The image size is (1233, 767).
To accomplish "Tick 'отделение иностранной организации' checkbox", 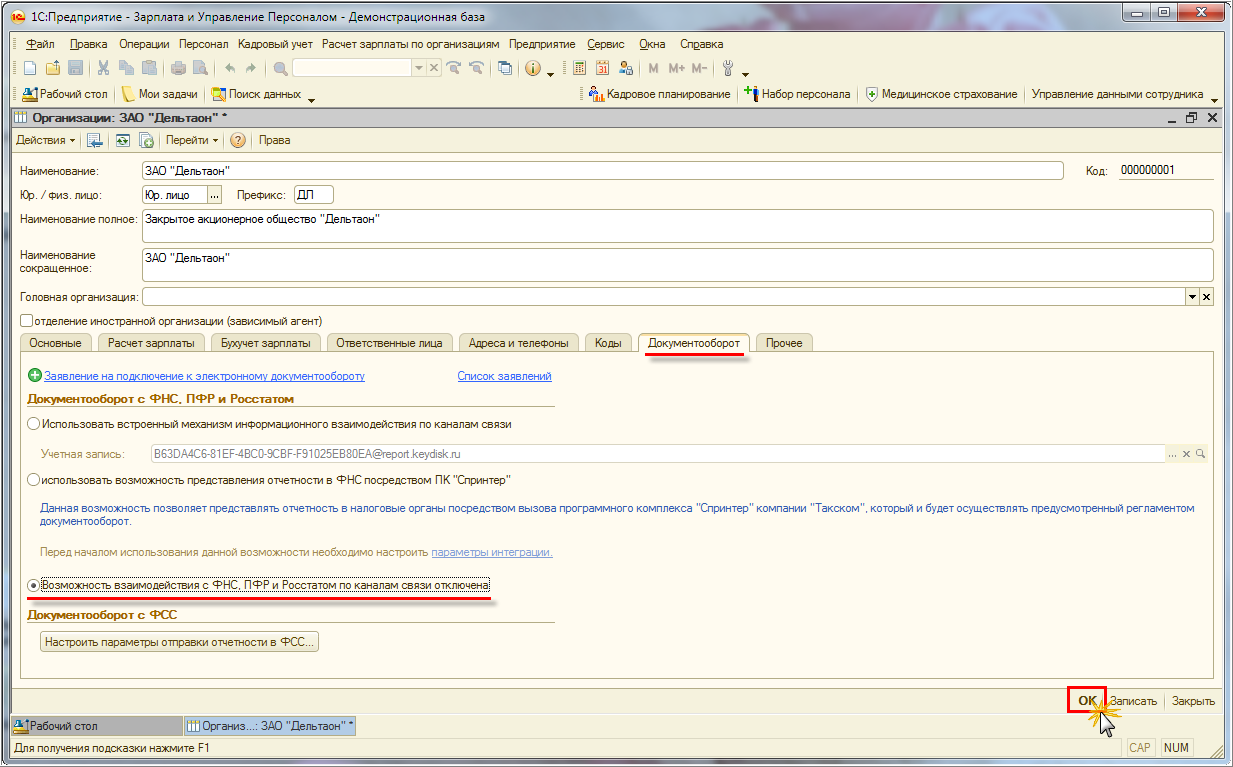I will pos(27,321).
